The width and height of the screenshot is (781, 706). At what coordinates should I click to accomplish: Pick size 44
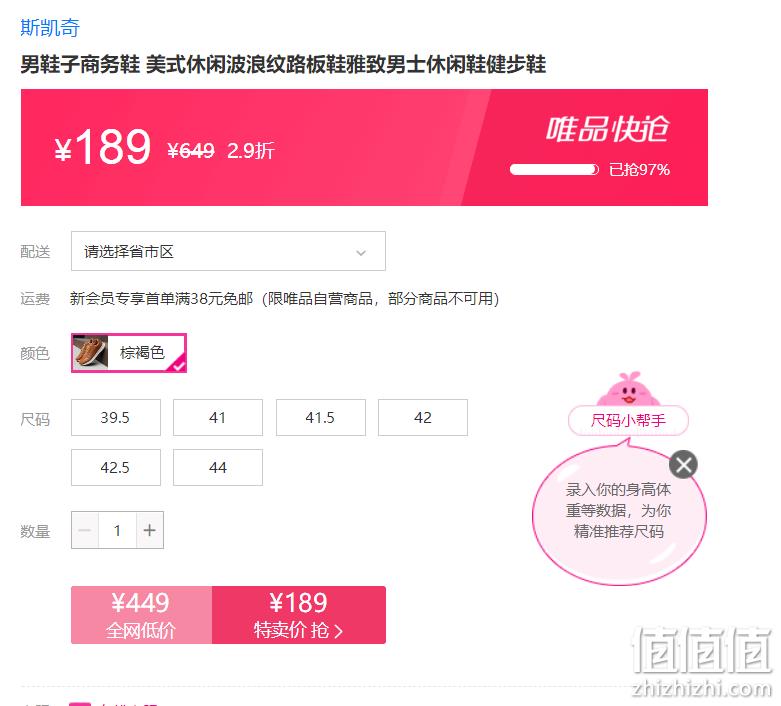tap(218, 467)
